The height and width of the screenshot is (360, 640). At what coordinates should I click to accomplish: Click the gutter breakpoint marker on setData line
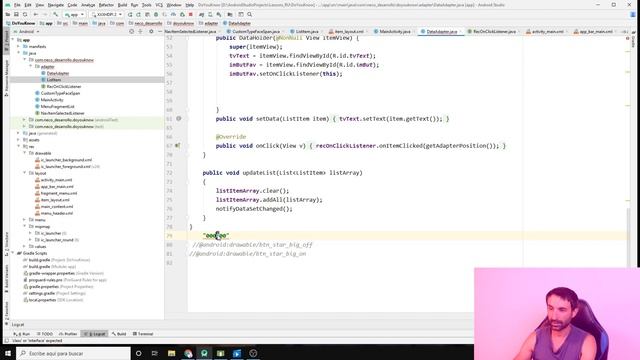tap(178, 119)
